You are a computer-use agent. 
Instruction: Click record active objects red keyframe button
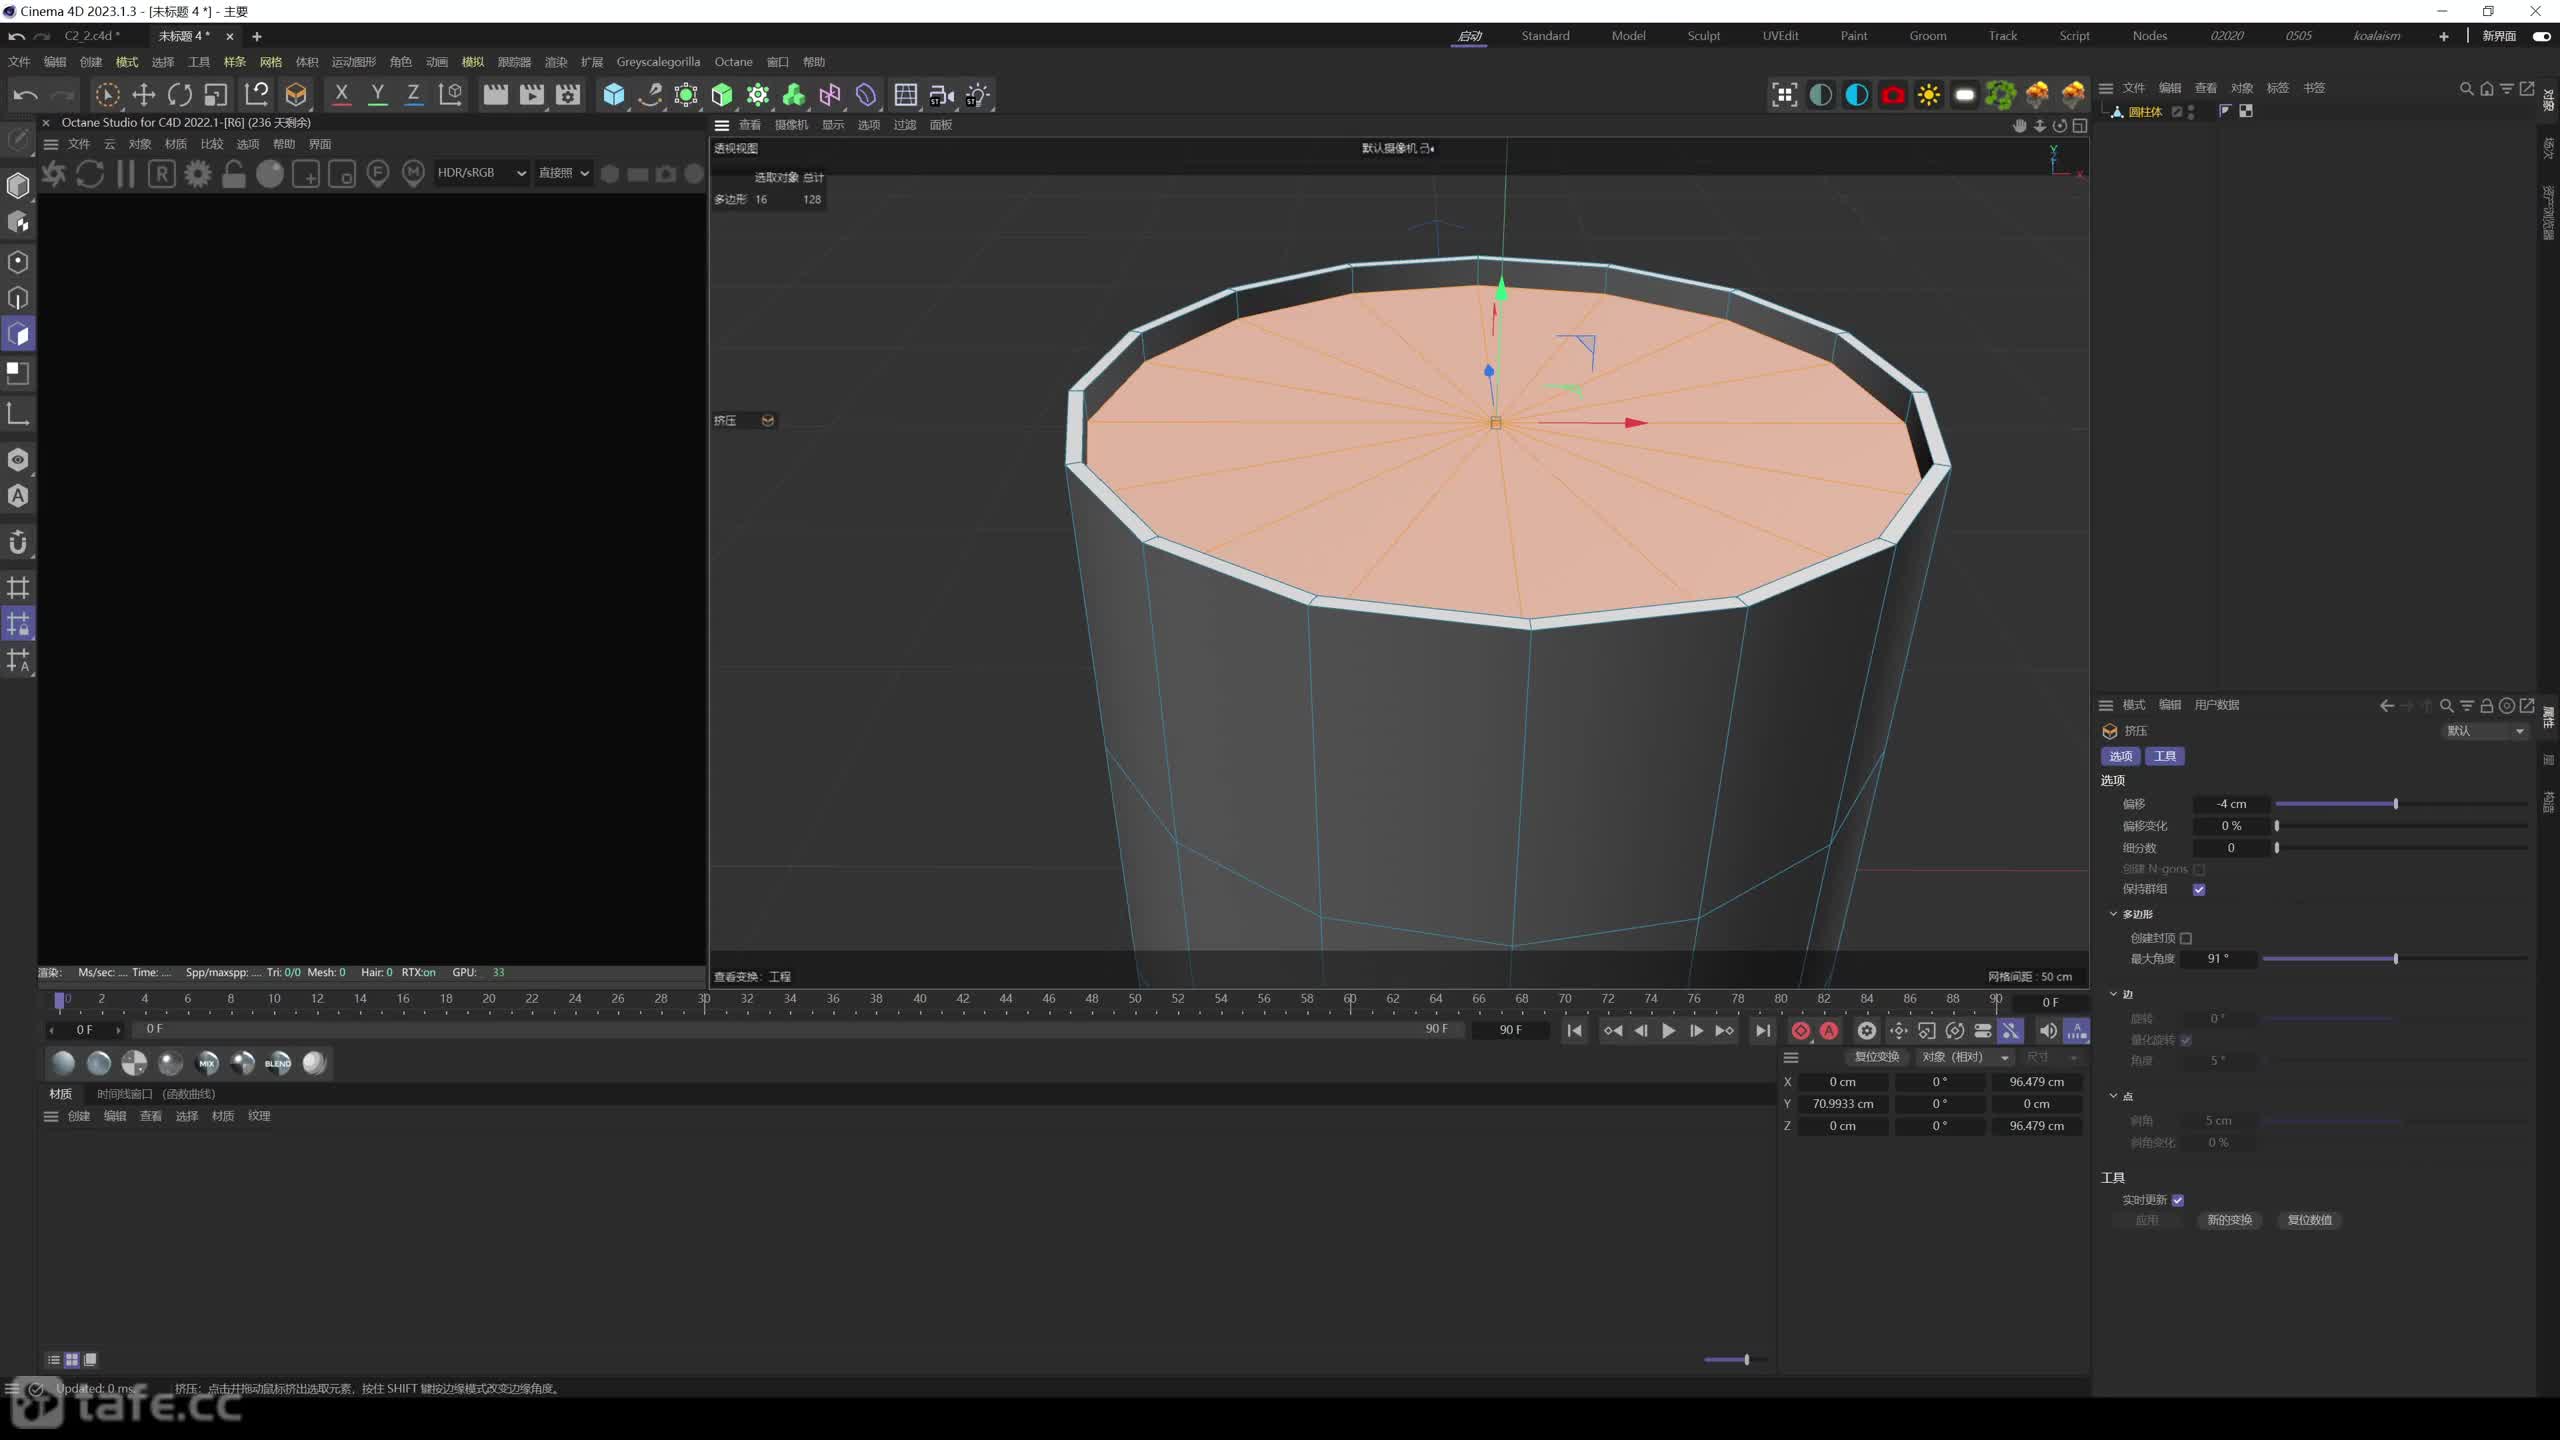[1801, 1030]
